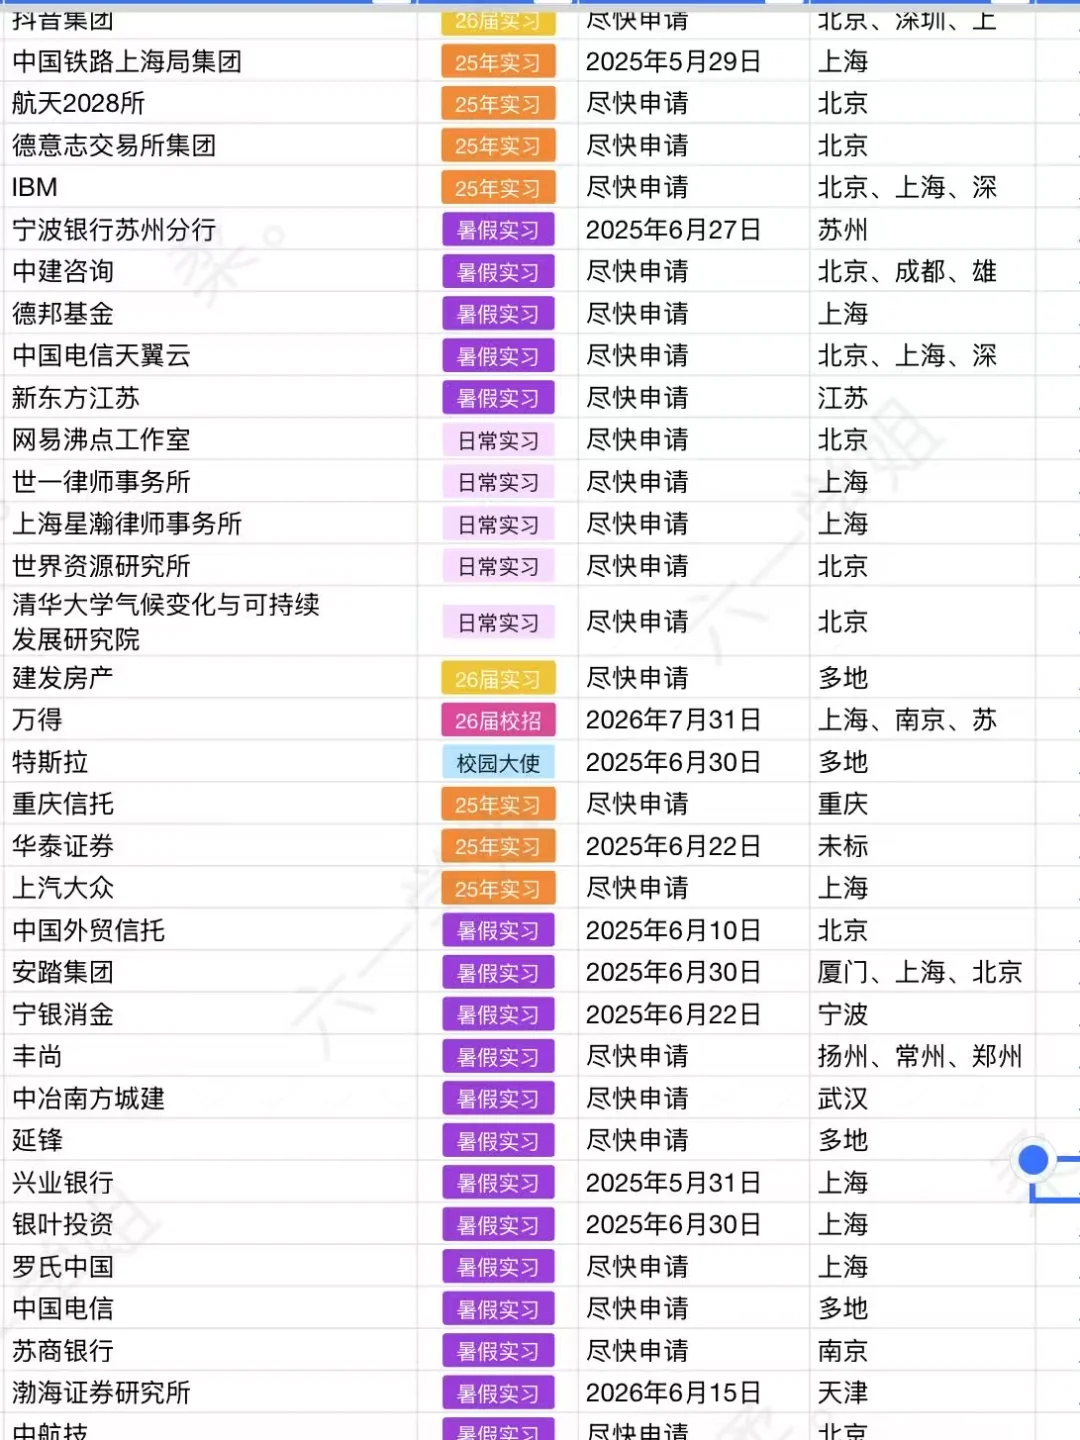Click the 校园大使 tag
1080x1440 pixels.
pyautogui.click(x=497, y=763)
